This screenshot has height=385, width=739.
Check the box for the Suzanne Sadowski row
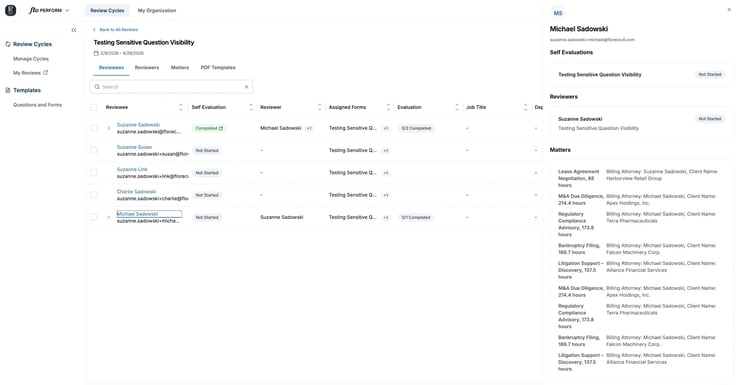(94, 128)
